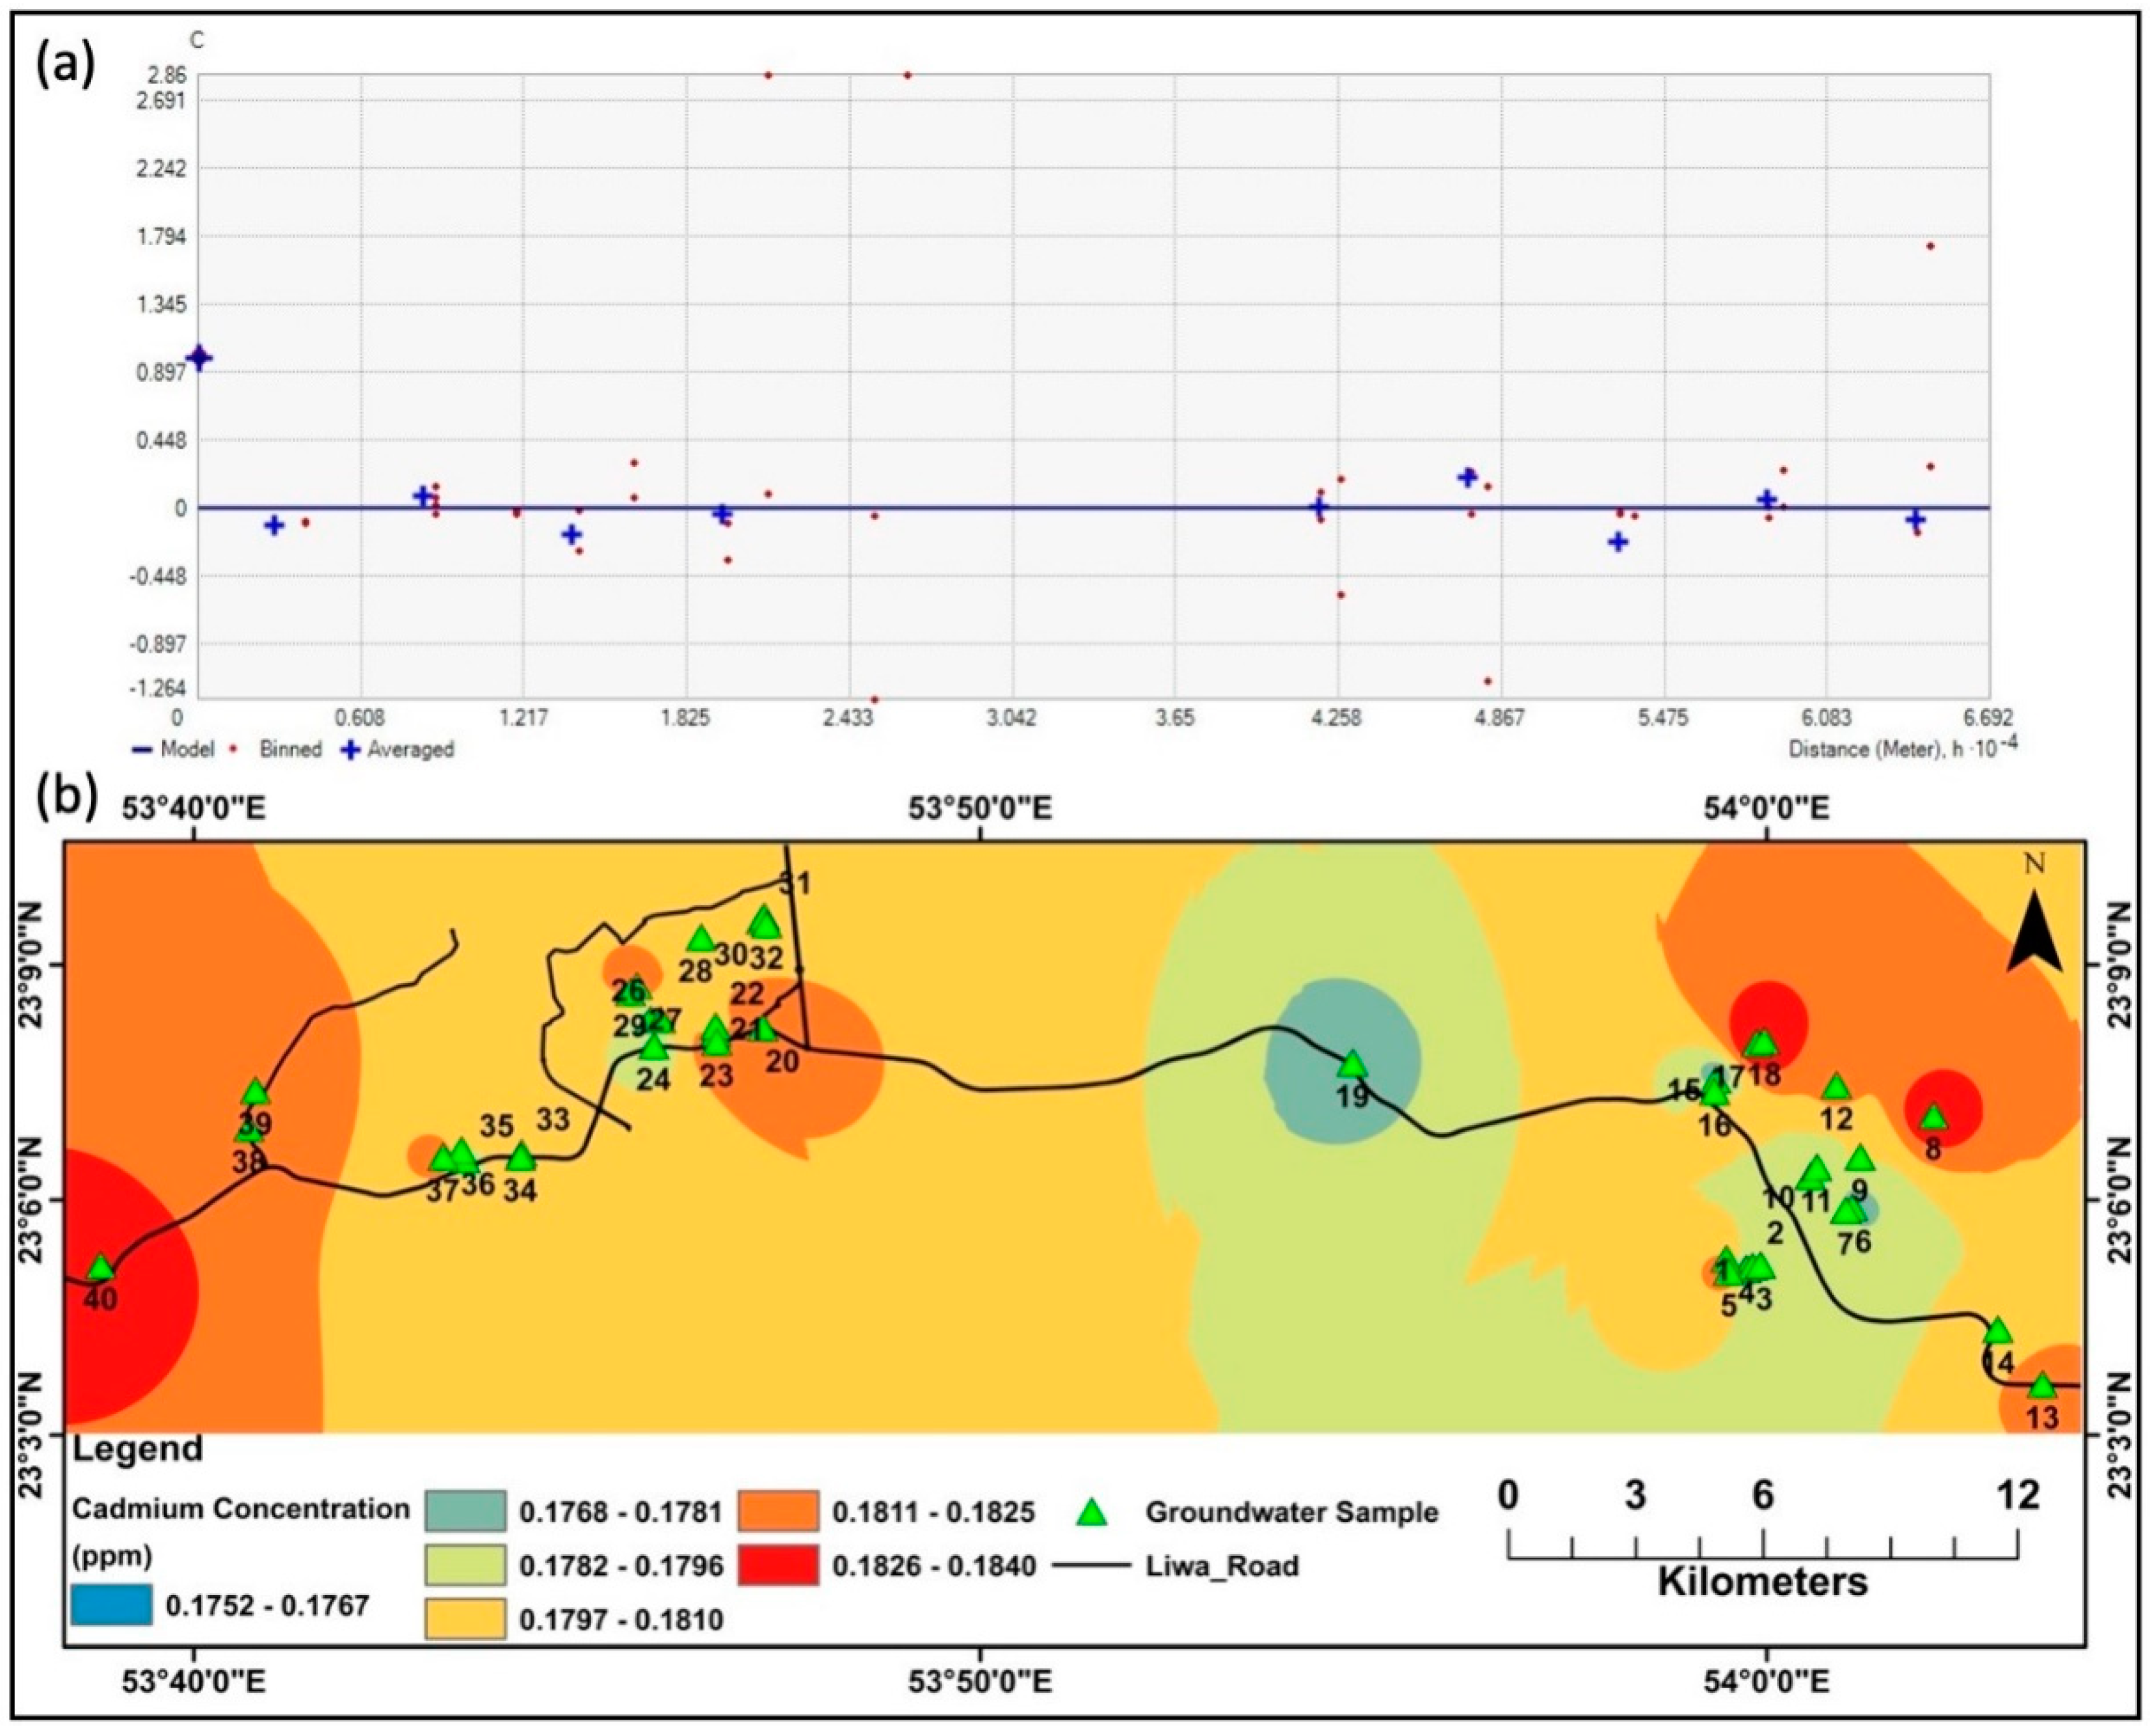Click the orange 0.1811 - 0.1825 swatch

(778, 1511)
